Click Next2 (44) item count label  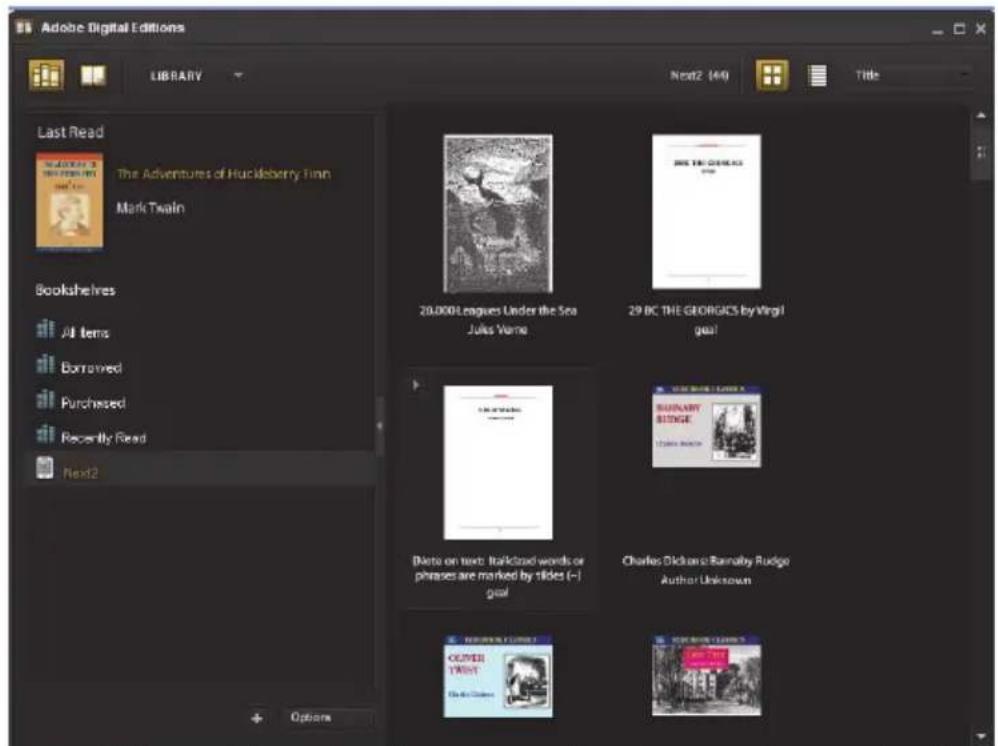pyautogui.click(x=699, y=75)
